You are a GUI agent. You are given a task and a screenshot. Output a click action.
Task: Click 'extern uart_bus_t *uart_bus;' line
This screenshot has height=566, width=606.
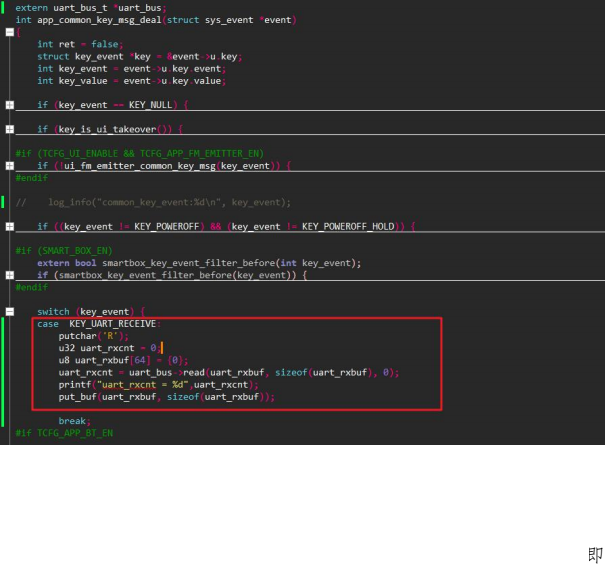click(x=91, y=8)
